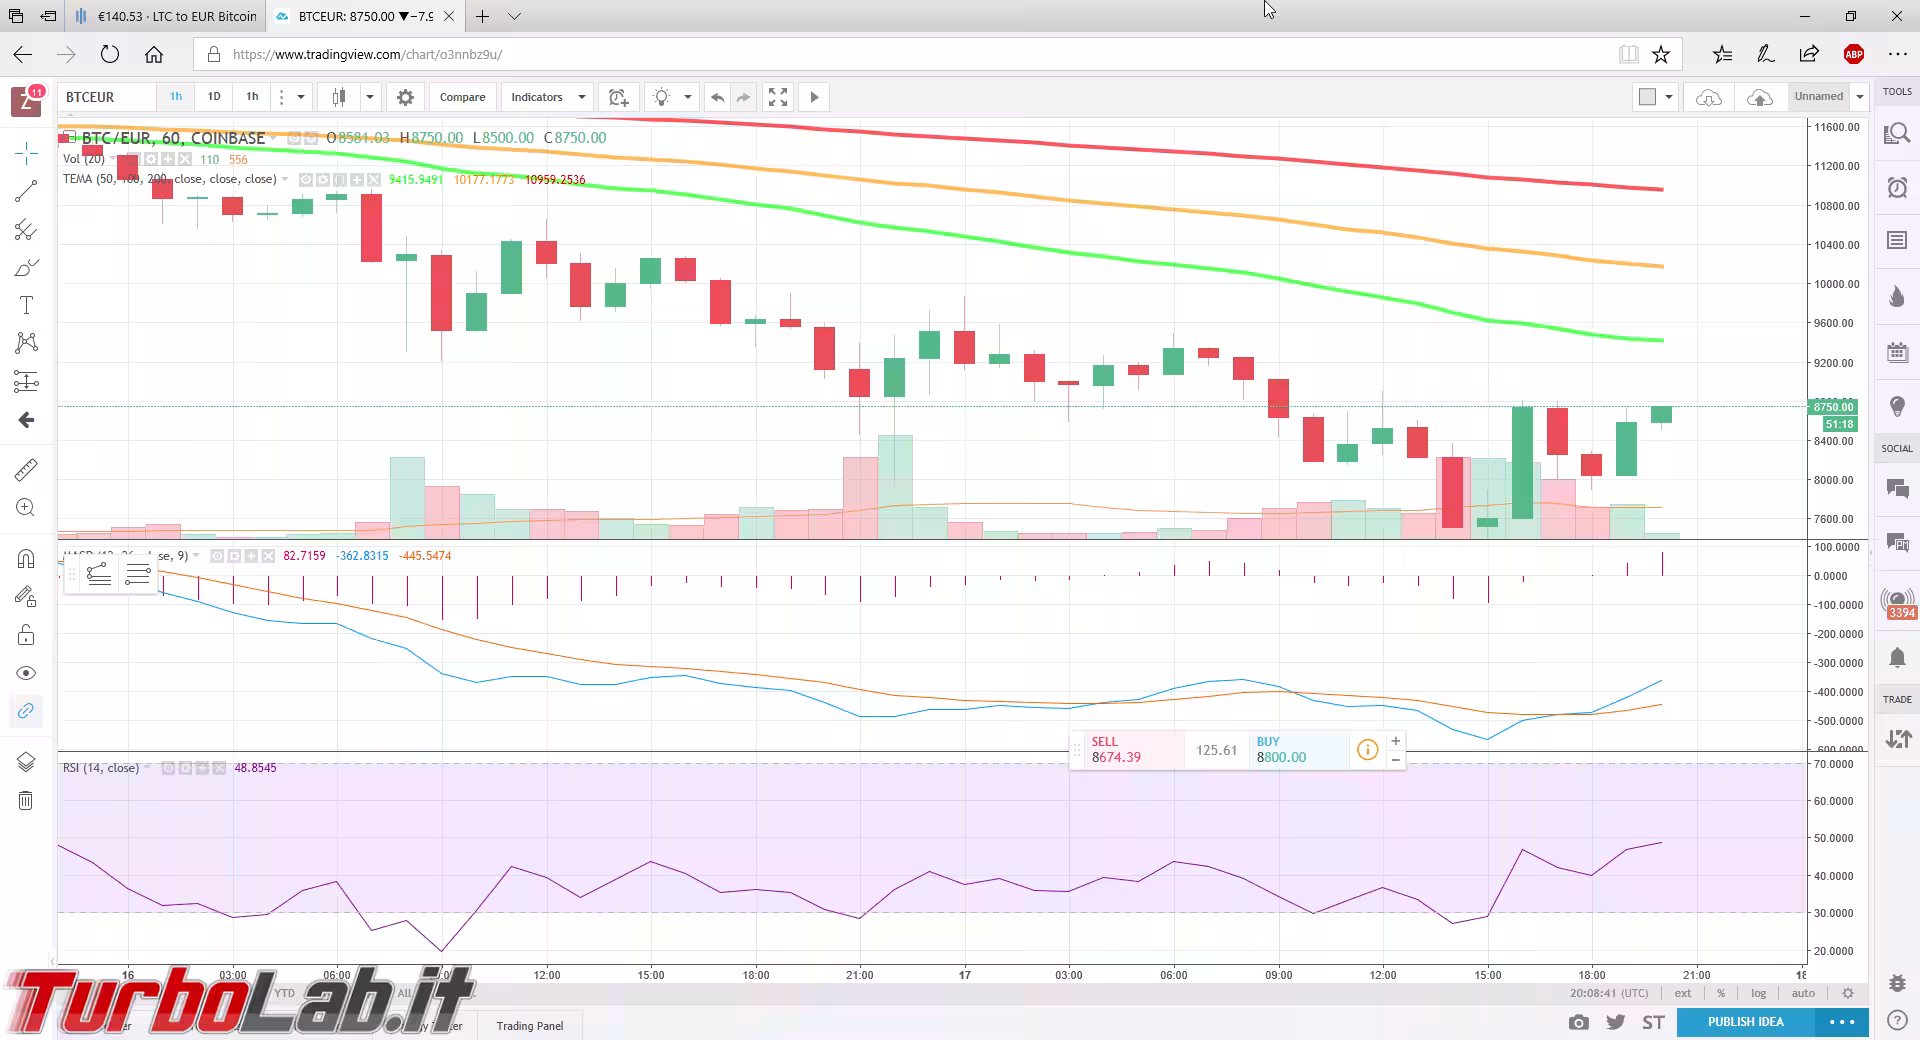Select the prediction and measurement tool
The image size is (1920, 1040).
pyautogui.click(x=26, y=381)
